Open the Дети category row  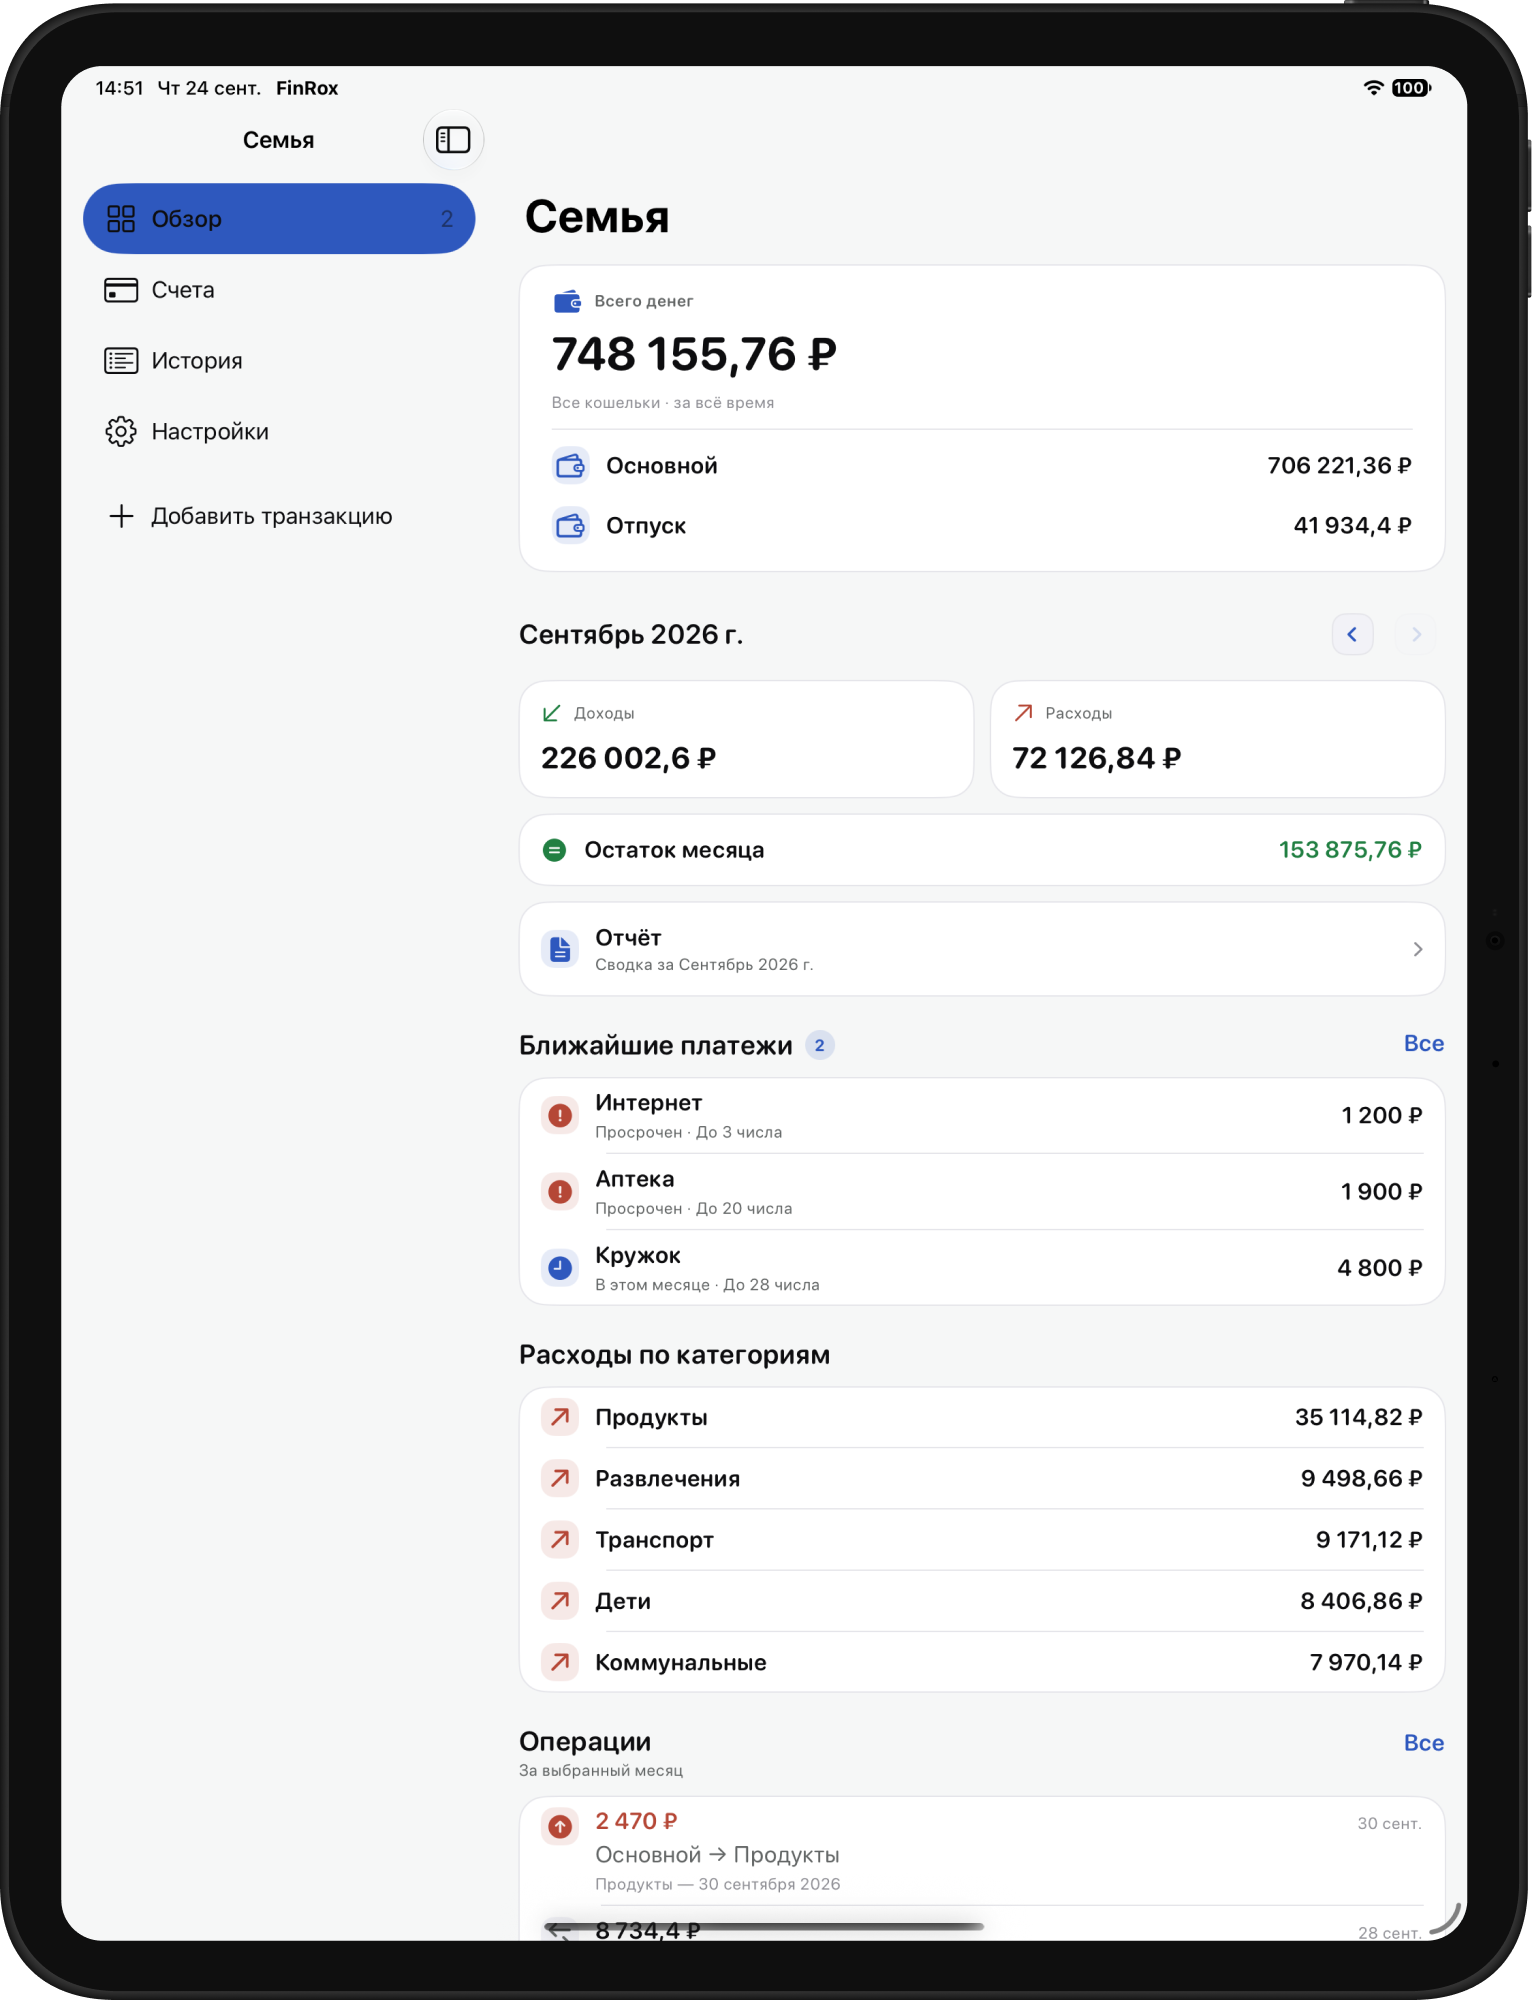[x=982, y=1601]
